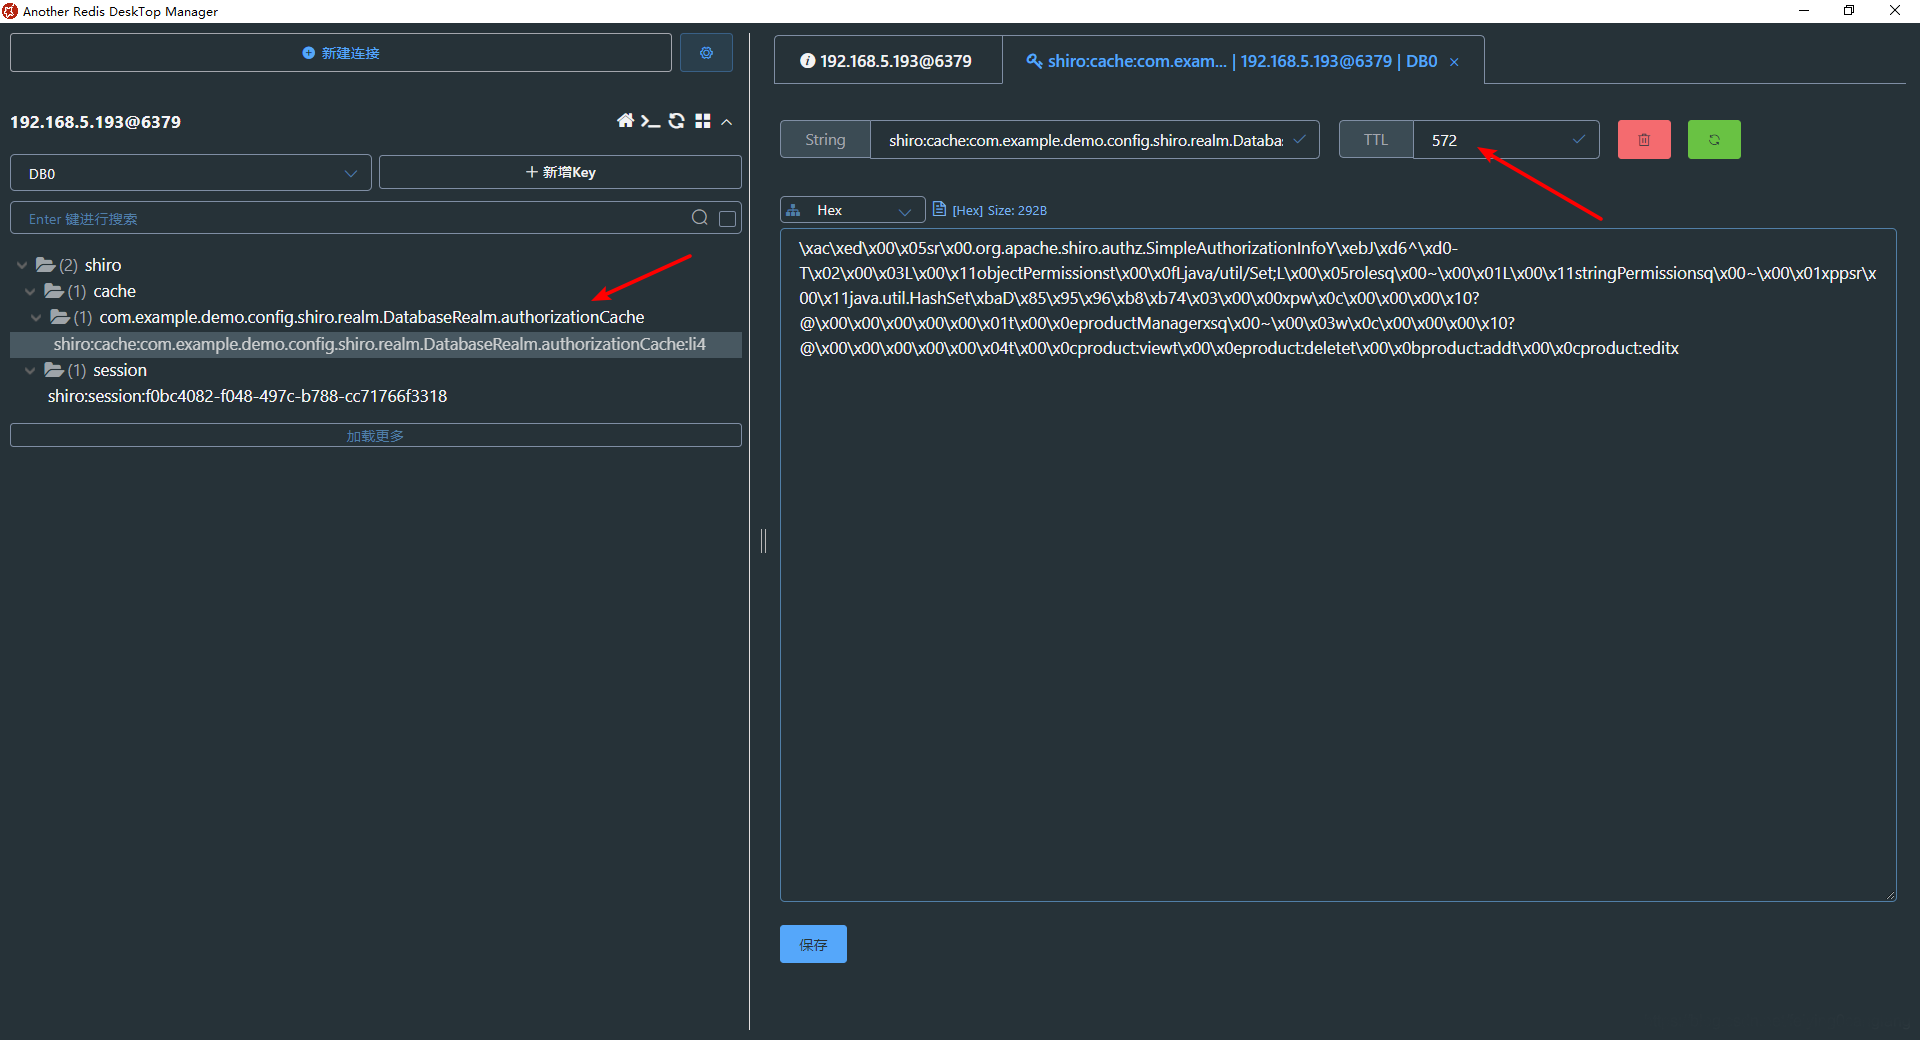Refresh the connection key list
This screenshot has height=1040, width=1920.
click(677, 121)
